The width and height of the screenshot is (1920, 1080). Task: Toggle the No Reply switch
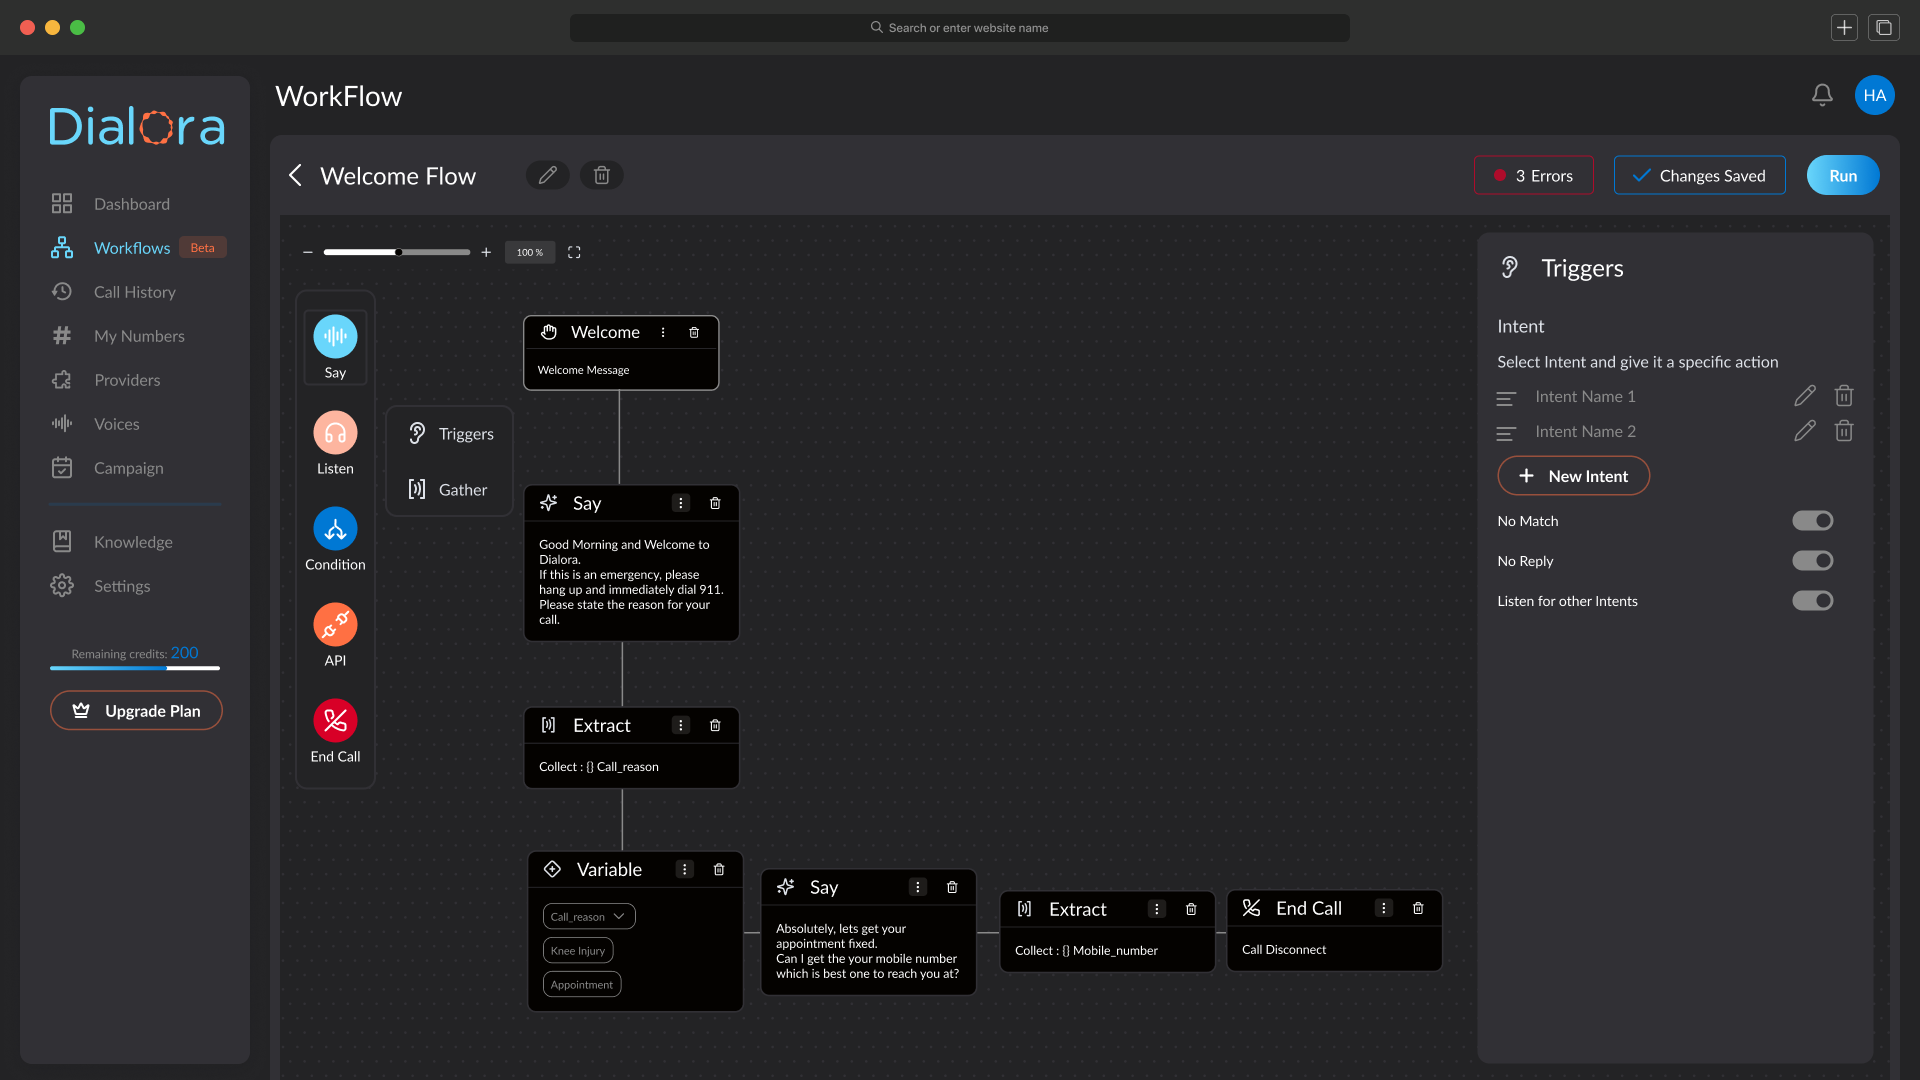click(1812, 561)
